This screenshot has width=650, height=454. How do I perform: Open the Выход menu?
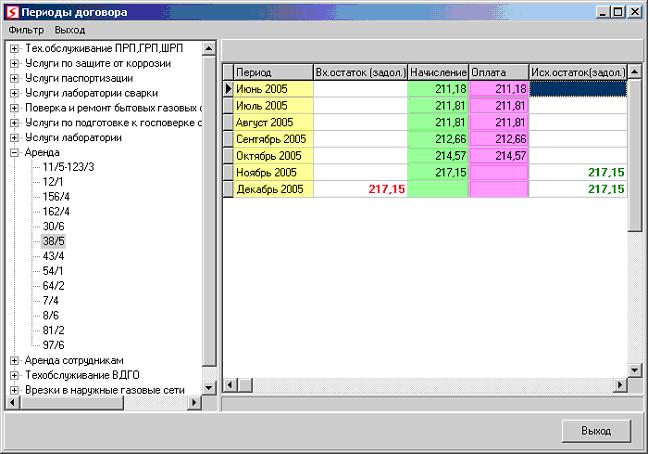point(70,30)
